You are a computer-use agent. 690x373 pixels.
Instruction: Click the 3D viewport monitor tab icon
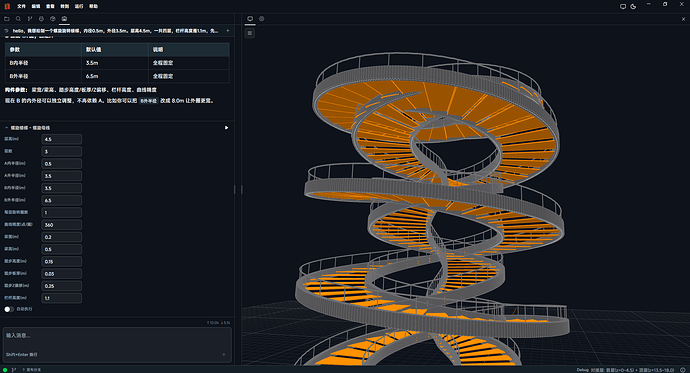tap(250, 19)
